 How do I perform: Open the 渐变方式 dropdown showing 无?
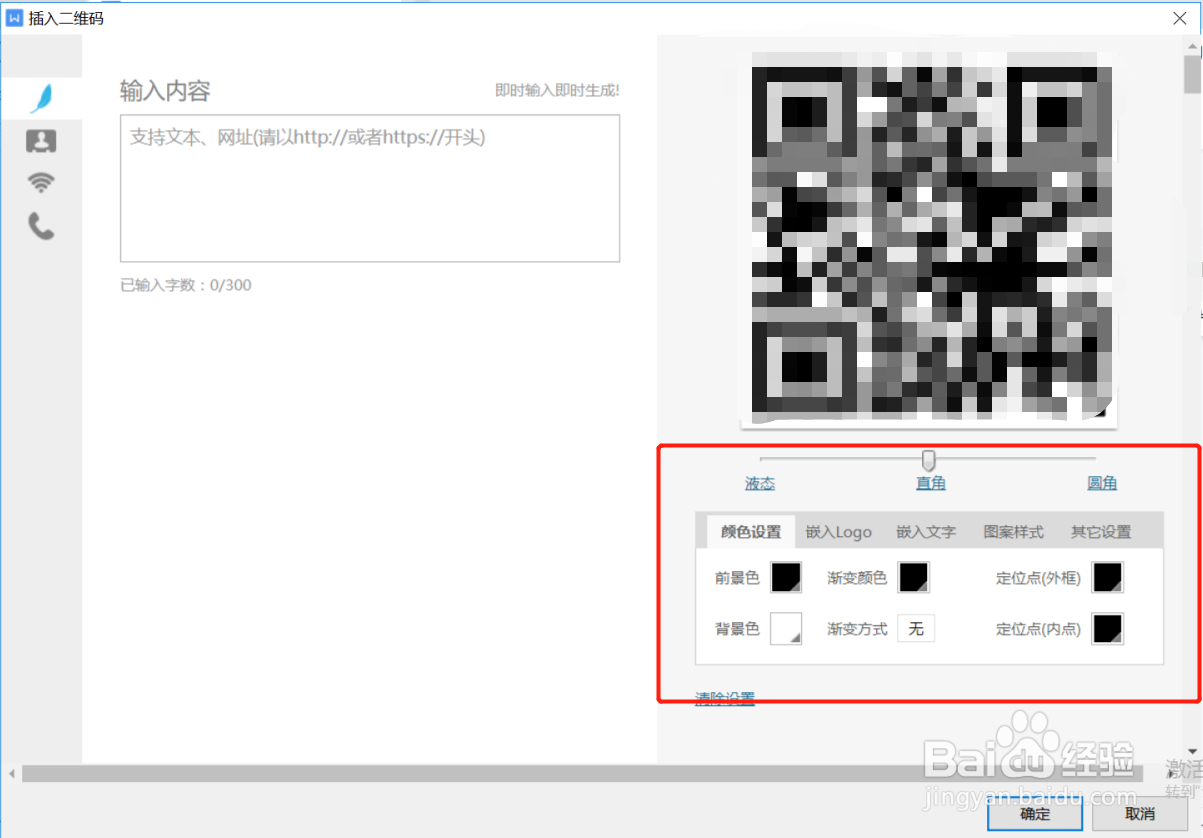[x=915, y=629]
